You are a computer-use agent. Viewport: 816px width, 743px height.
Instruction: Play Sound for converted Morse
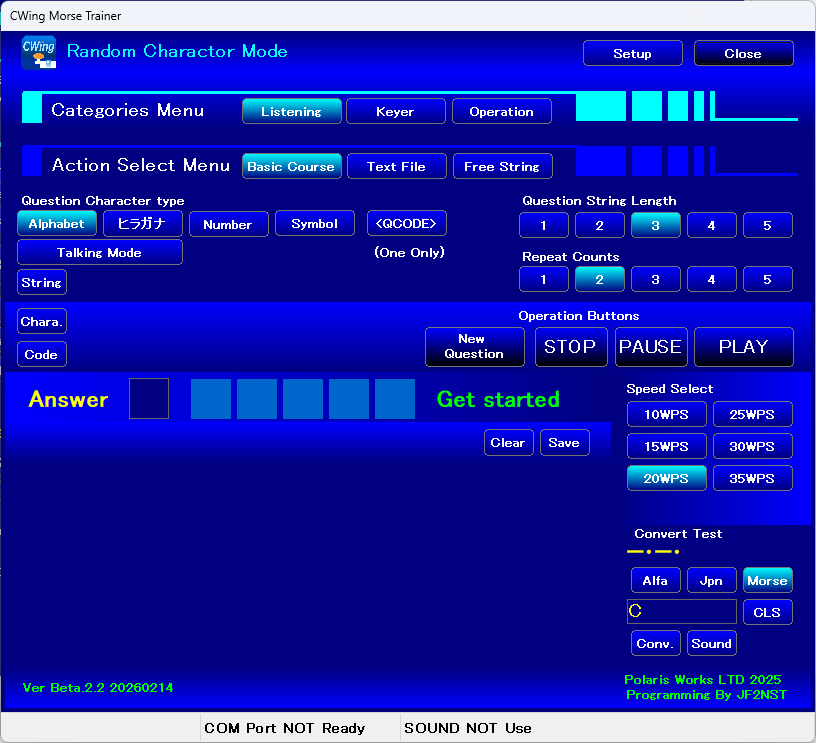click(x=711, y=644)
